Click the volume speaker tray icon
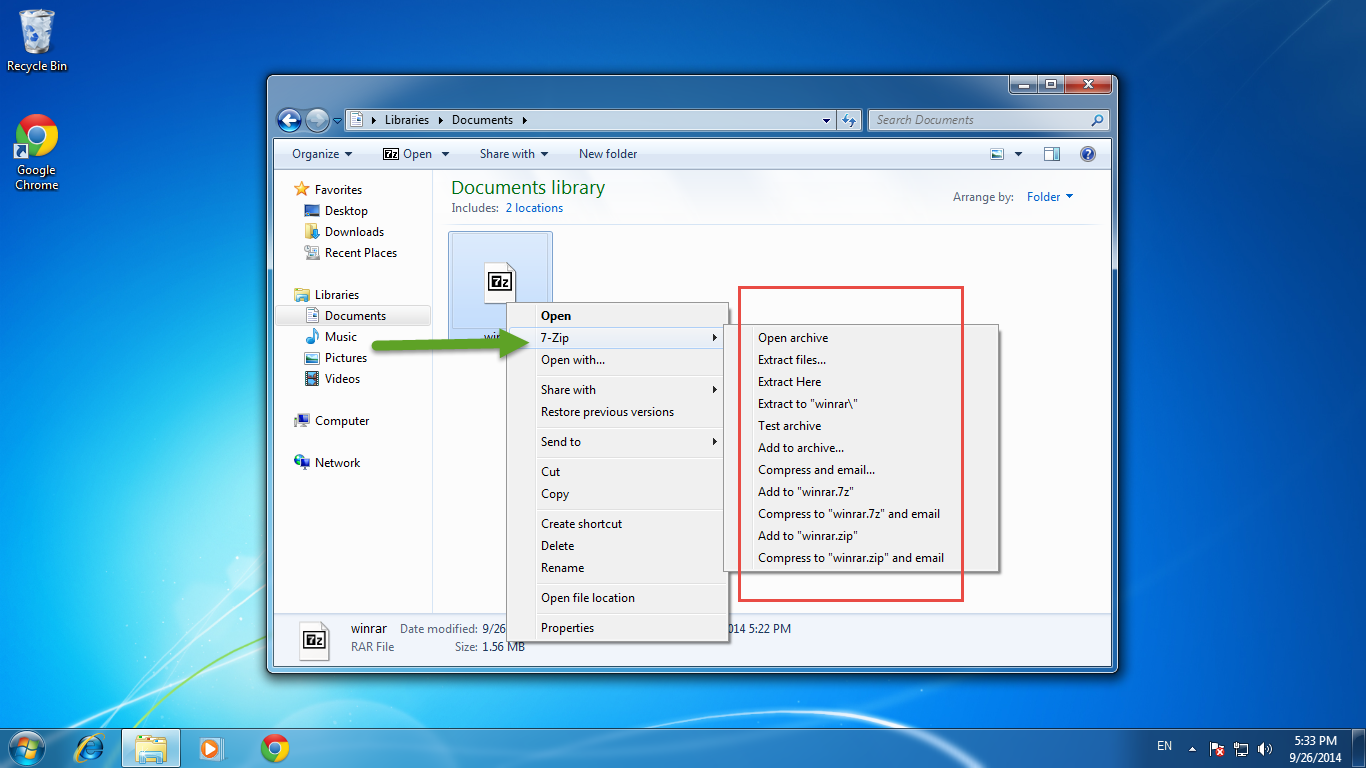 point(1265,748)
